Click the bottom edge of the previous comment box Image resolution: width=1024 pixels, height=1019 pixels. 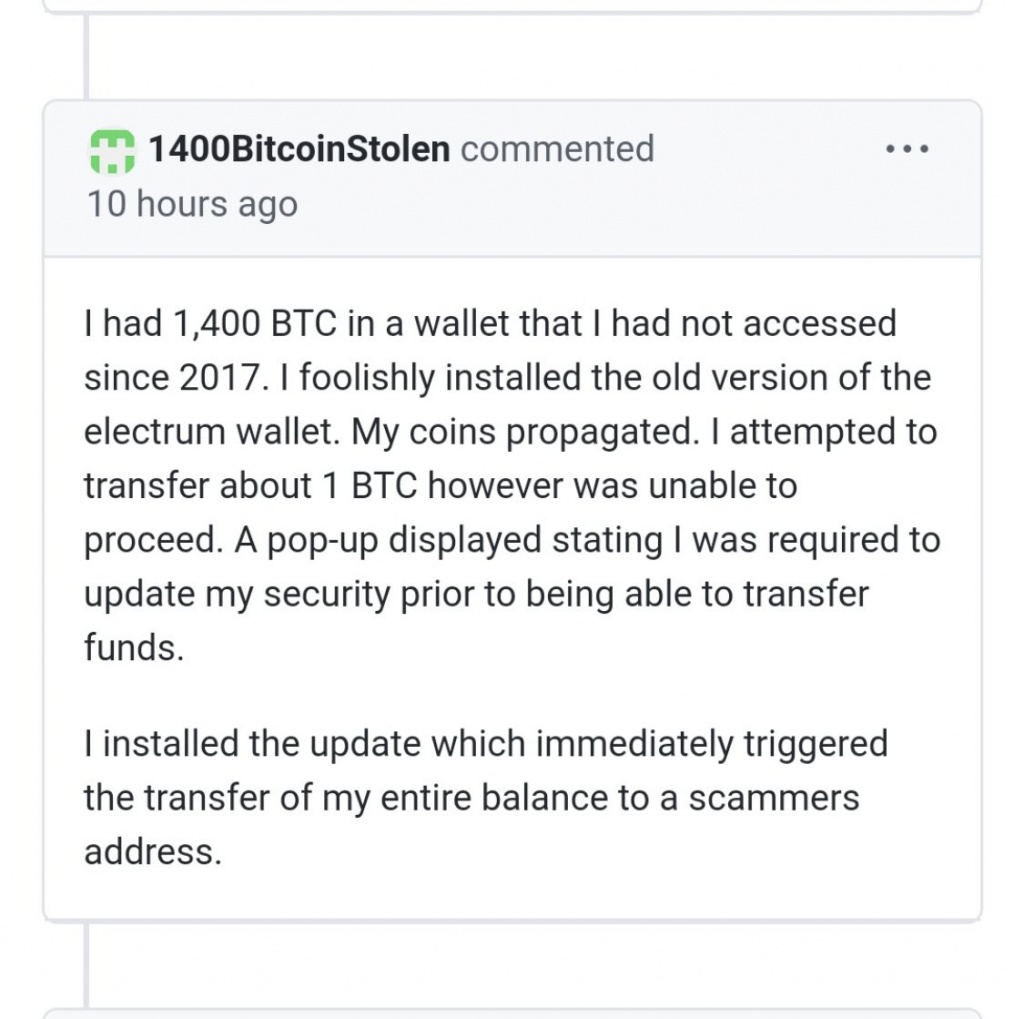(512, 10)
